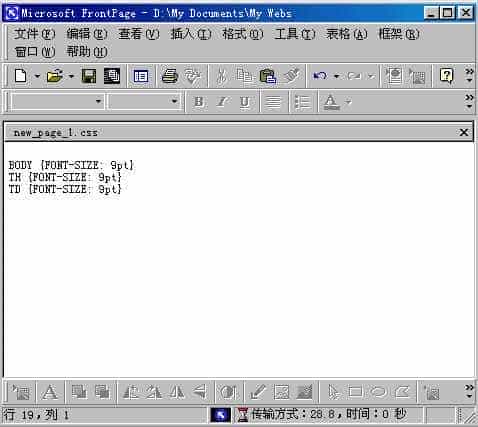Click inside the CSS text editing area
This screenshot has width=478, height=427.
click(239, 260)
